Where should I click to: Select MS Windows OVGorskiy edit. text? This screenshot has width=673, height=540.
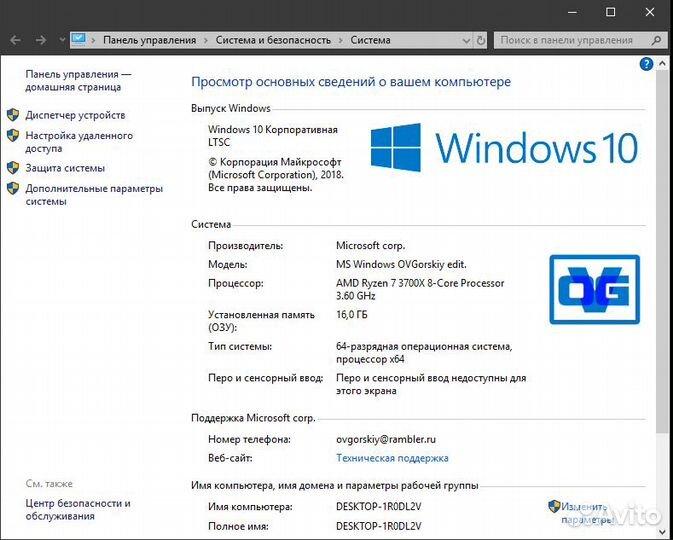click(401, 264)
